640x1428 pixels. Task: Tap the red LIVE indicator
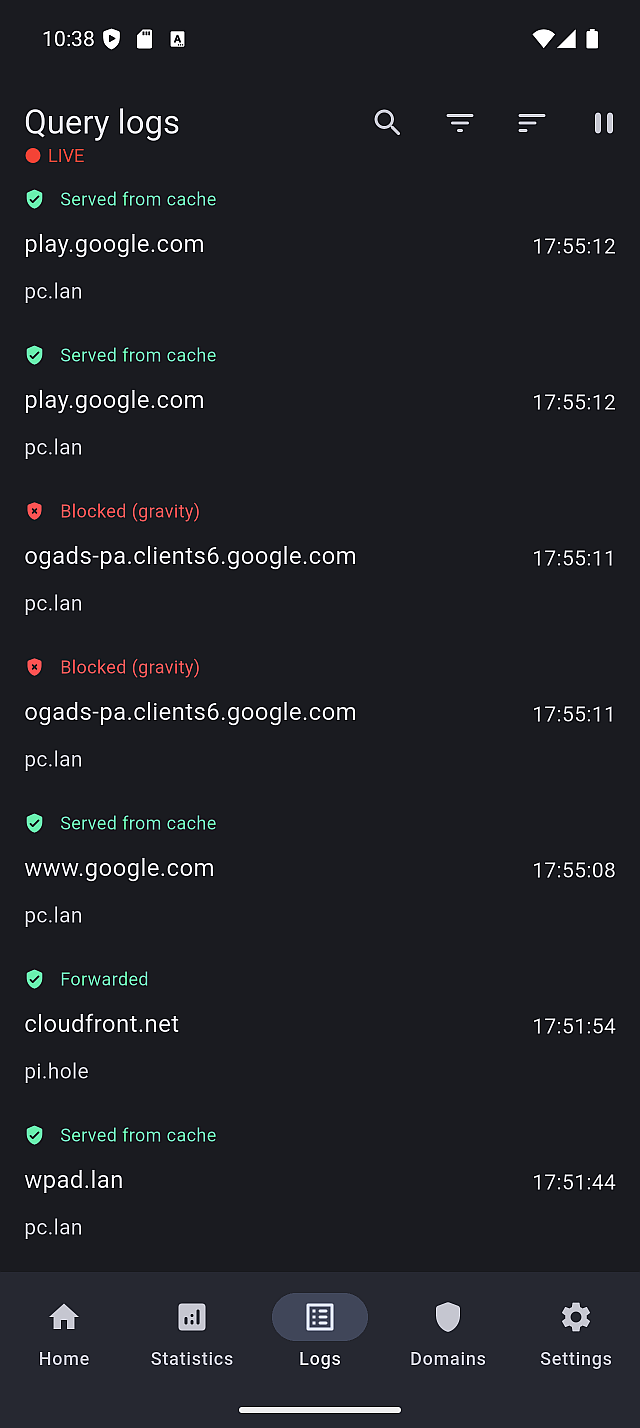click(55, 156)
